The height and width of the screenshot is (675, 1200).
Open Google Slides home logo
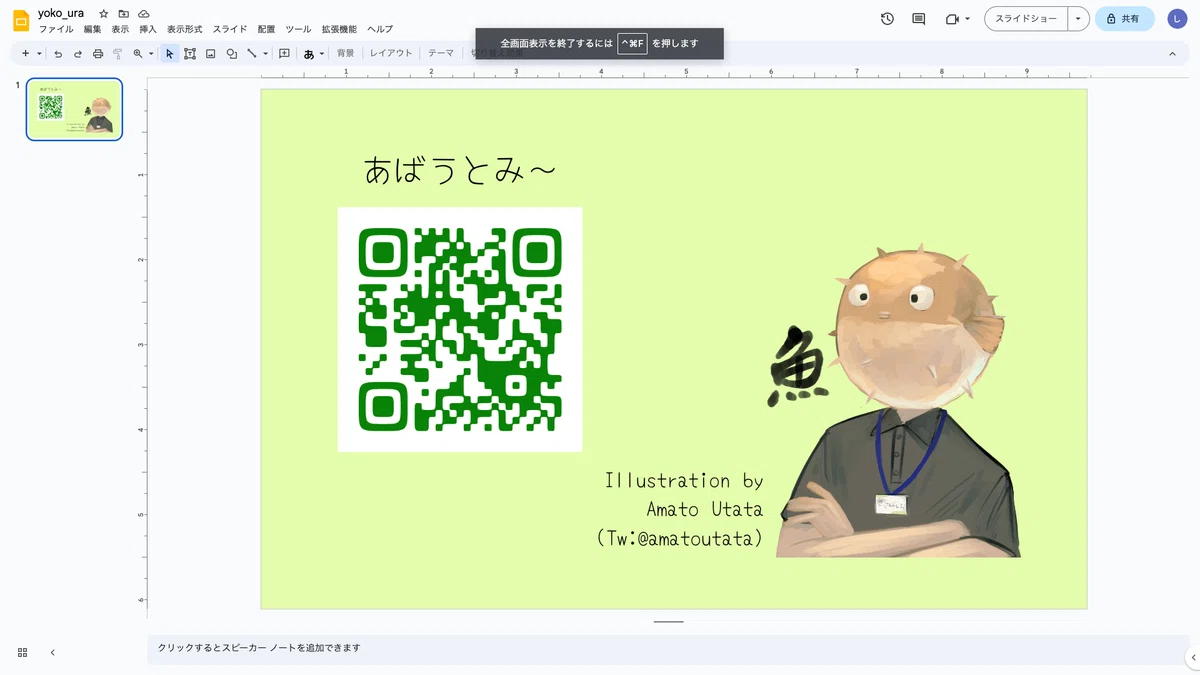pos(21,20)
